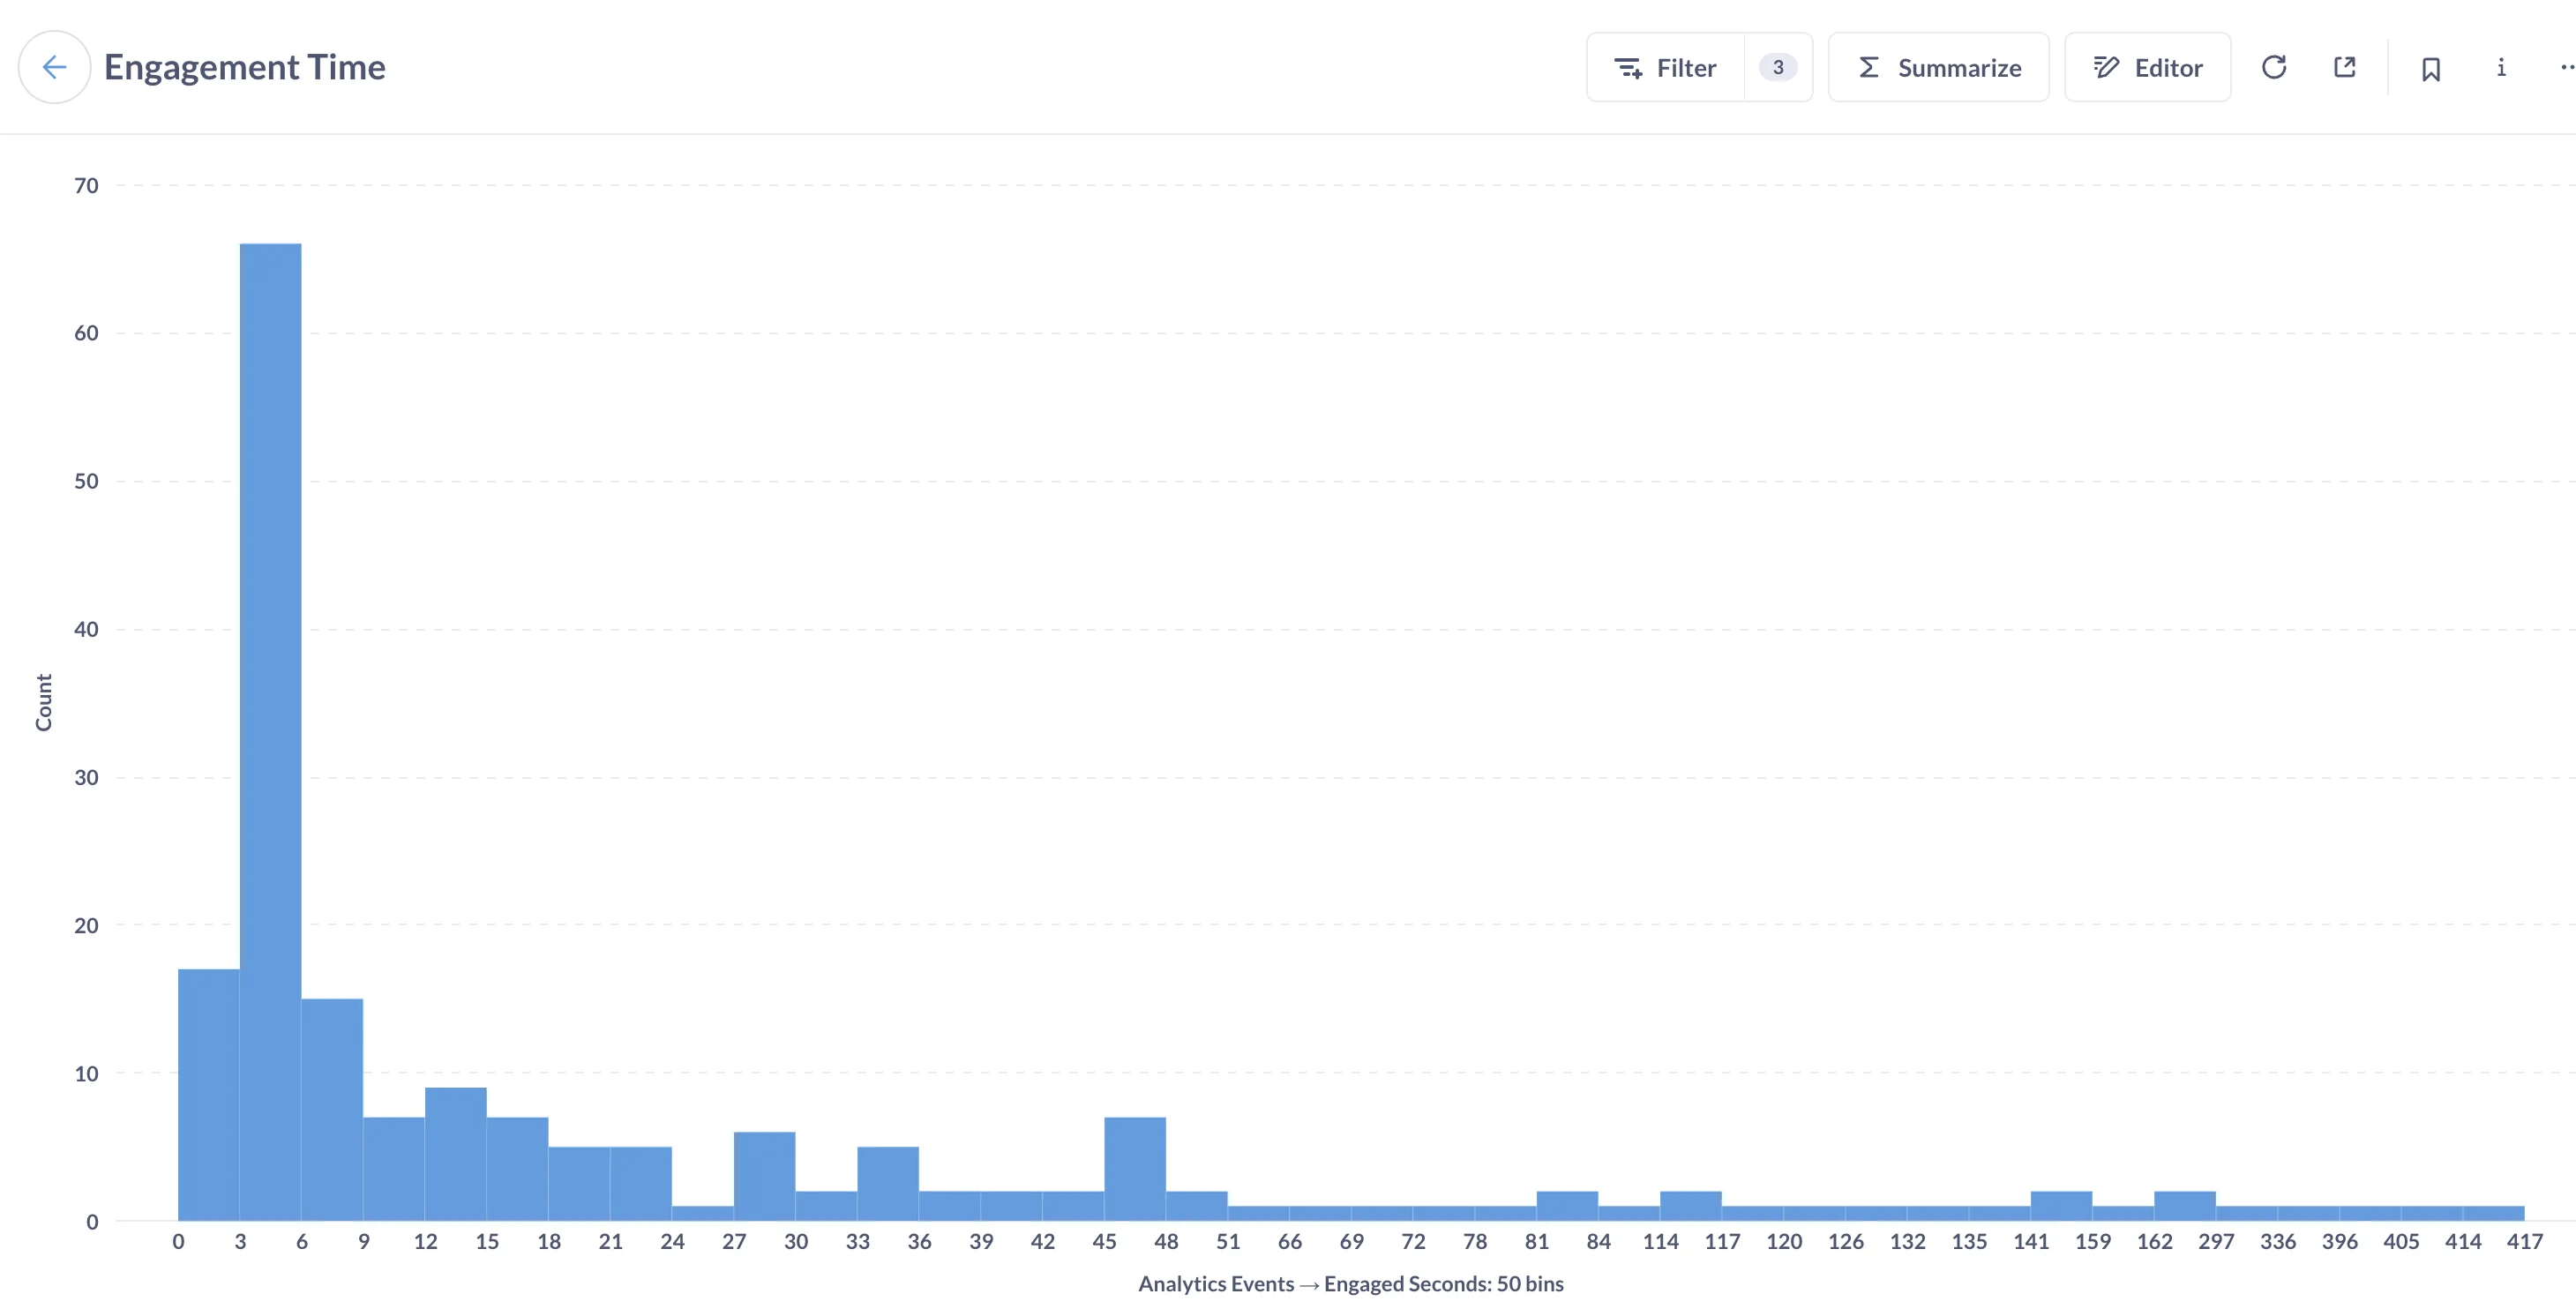Click the bar at bin 6
The height and width of the screenshot is (1309, 2576).
tap(332, 1110)
